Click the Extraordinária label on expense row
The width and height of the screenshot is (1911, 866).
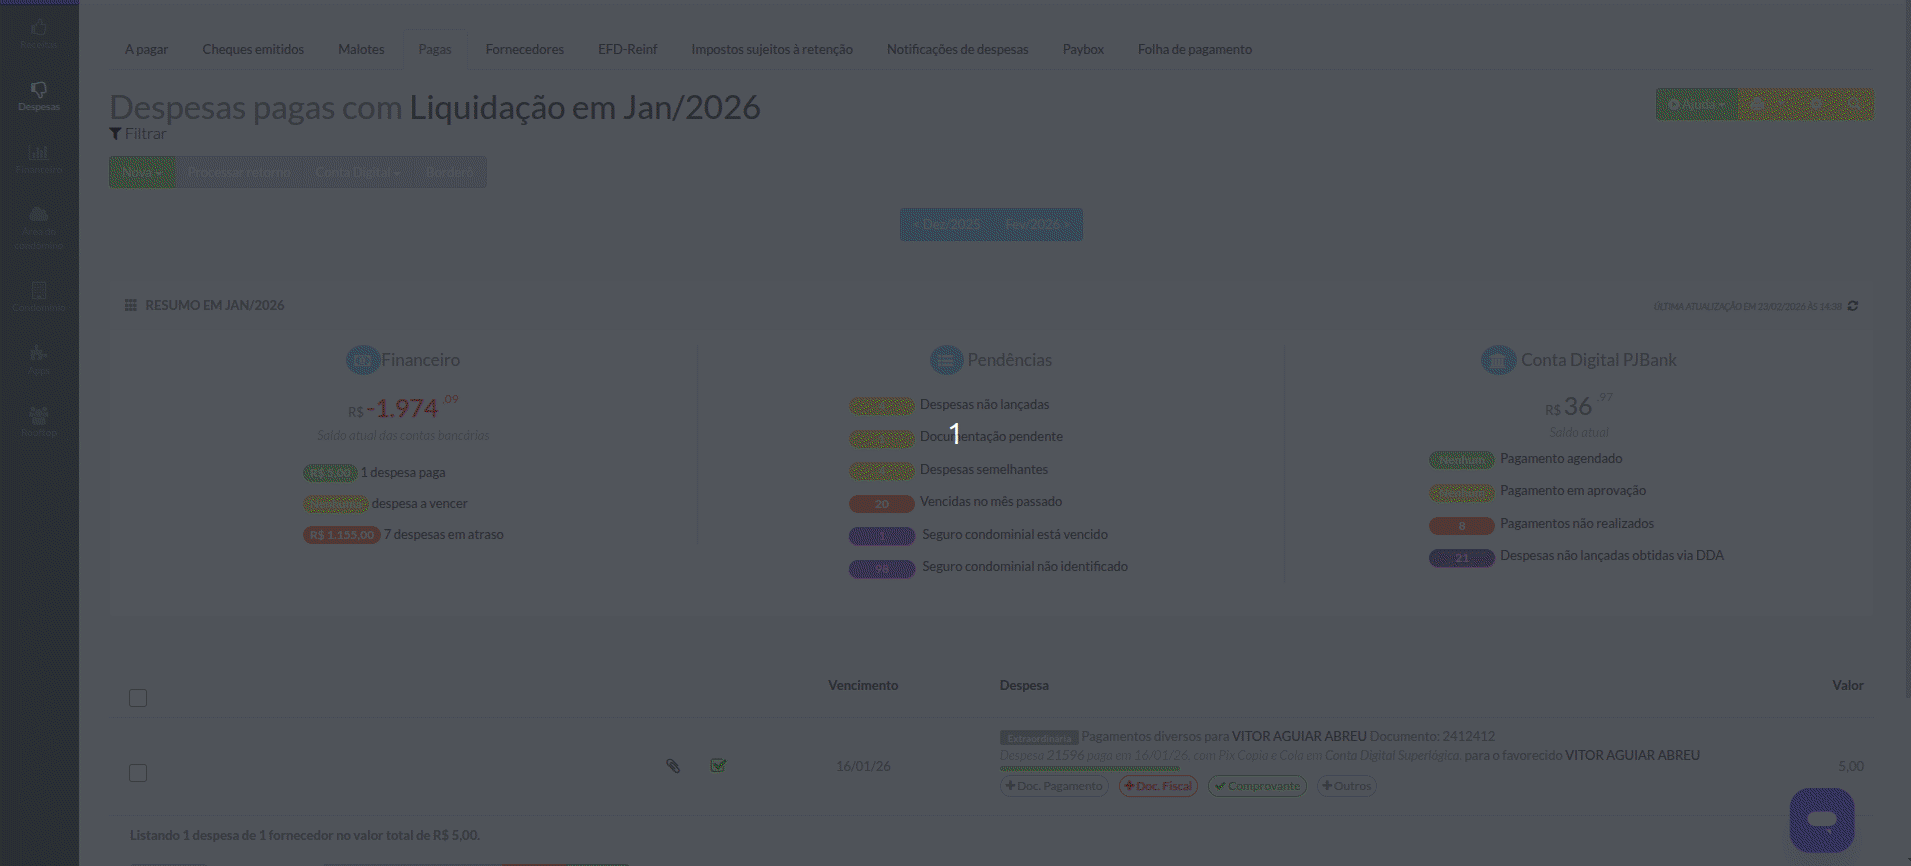click(1039, 738)
